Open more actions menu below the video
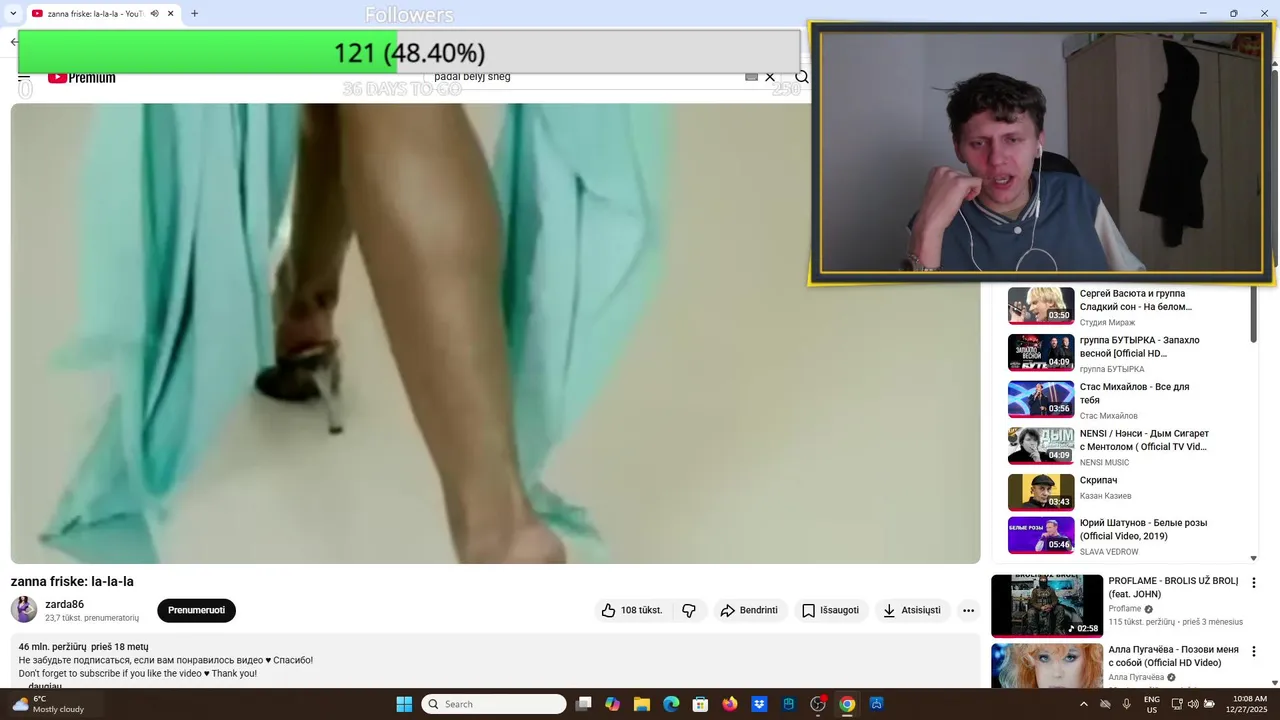Image resolution: width=1280 pixels, height=720 pixels. (x=968, y=610)
